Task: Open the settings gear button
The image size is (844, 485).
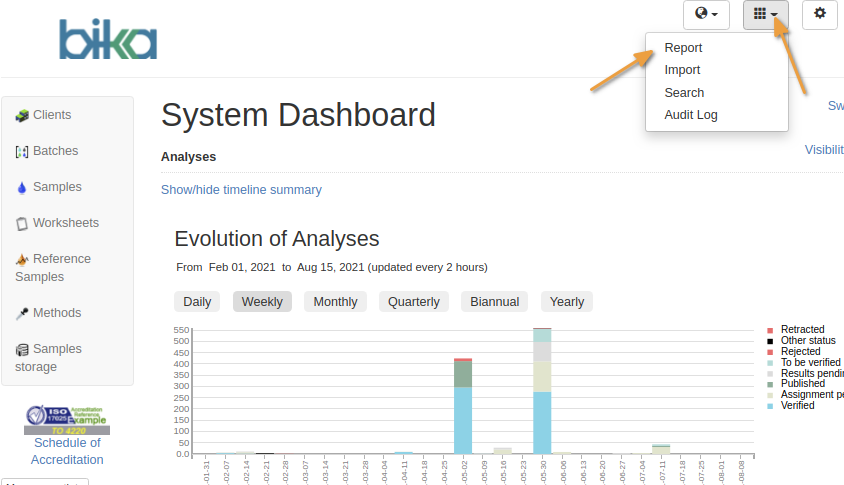Action: (x=820, y=14)
